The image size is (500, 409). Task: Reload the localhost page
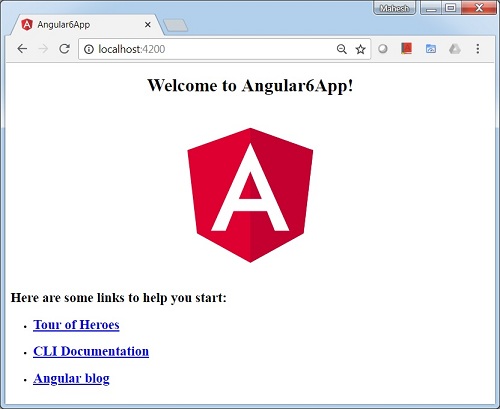click(64, 49)
